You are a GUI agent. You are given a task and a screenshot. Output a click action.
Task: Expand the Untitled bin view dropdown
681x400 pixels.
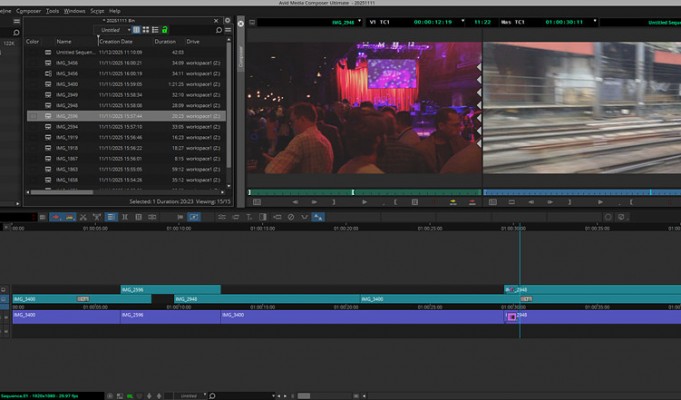(114, 30)
